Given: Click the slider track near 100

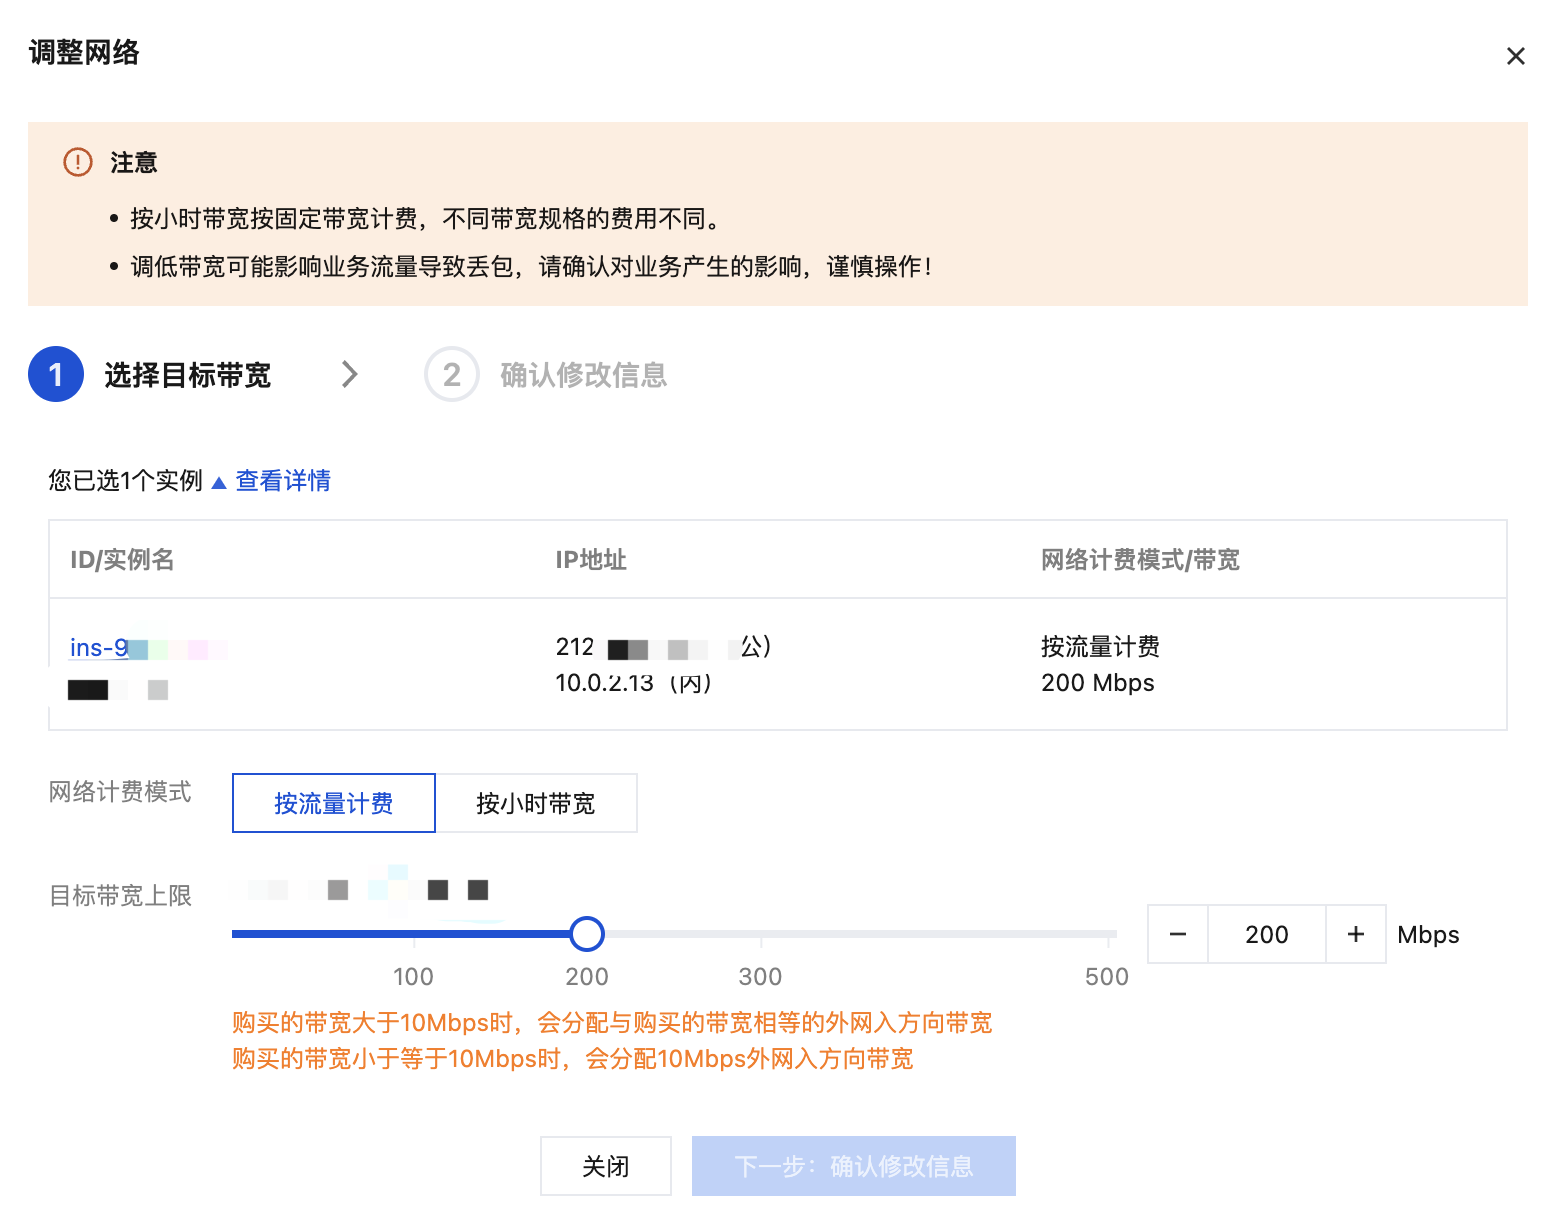Looking at the screenshot, I should click(x=414, y=934).
